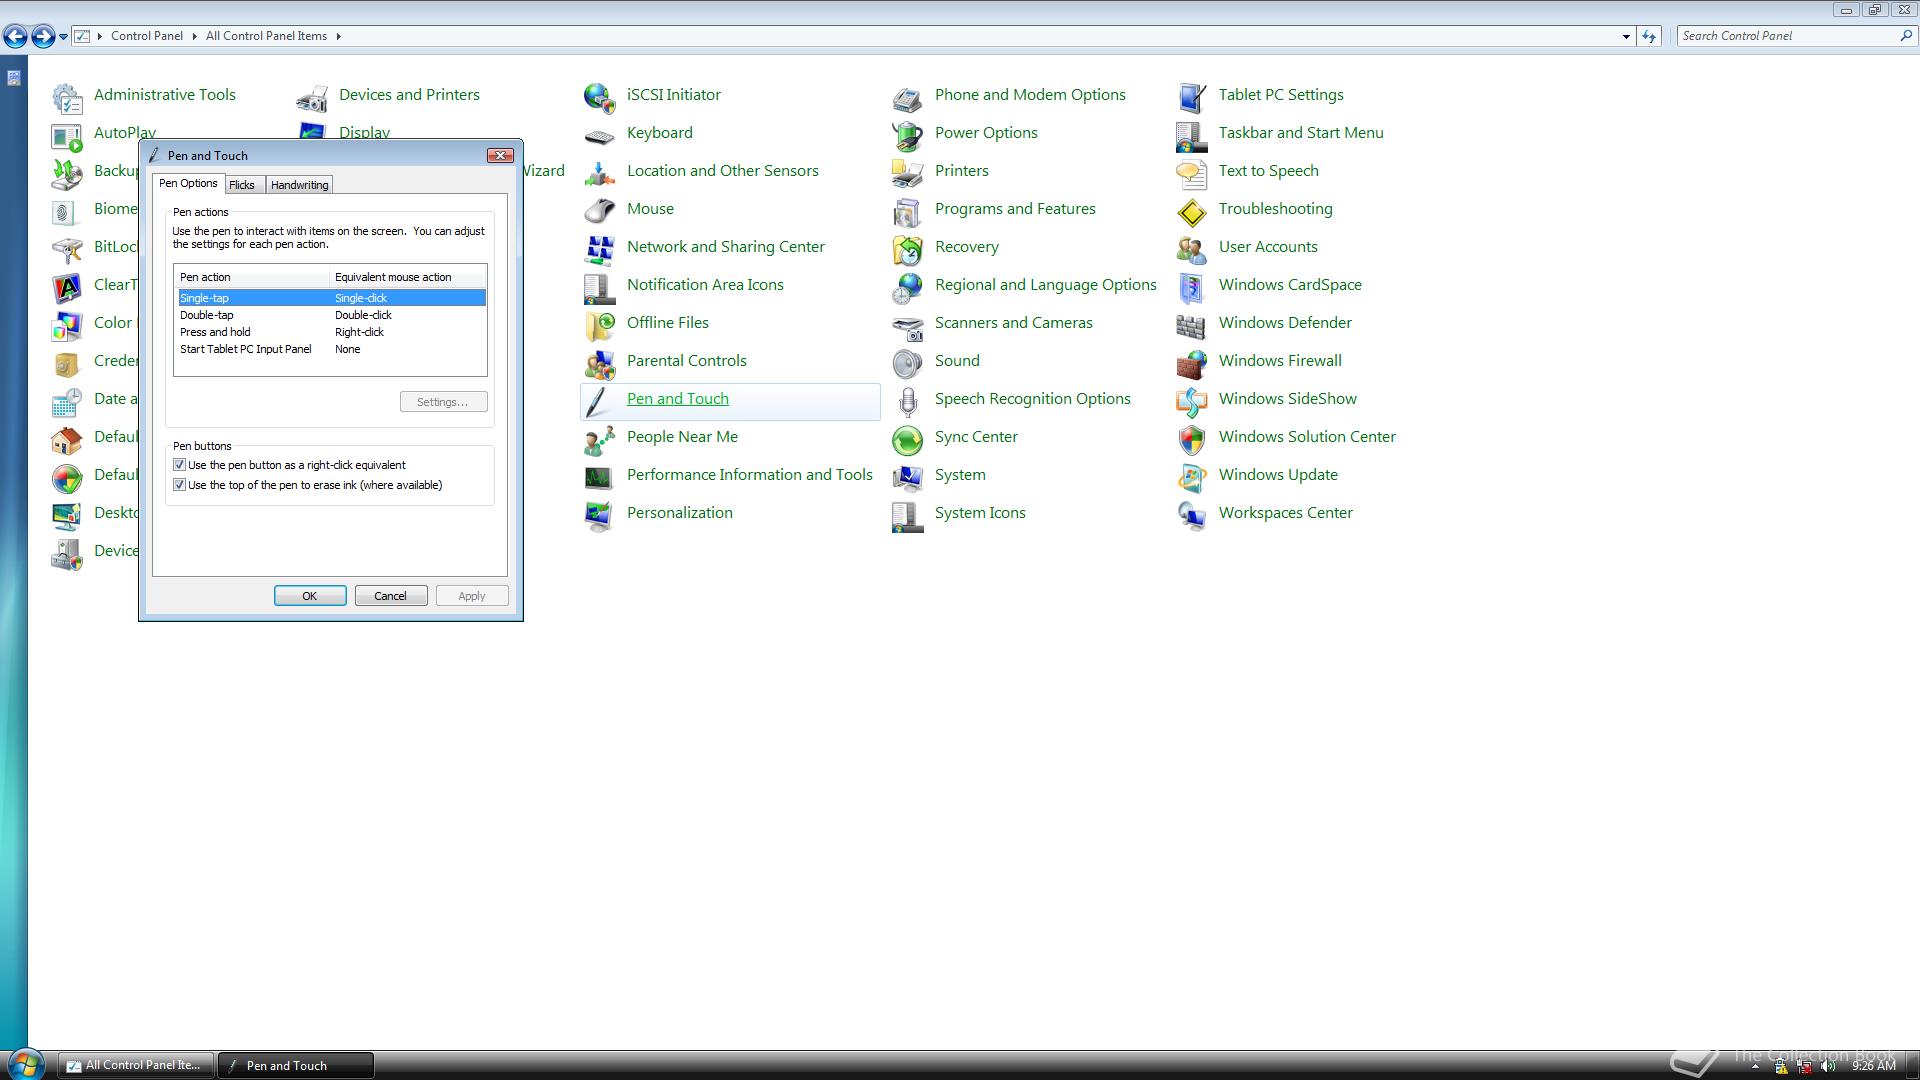
Task: Click the Pen action column header
Action: pos(252,277)
